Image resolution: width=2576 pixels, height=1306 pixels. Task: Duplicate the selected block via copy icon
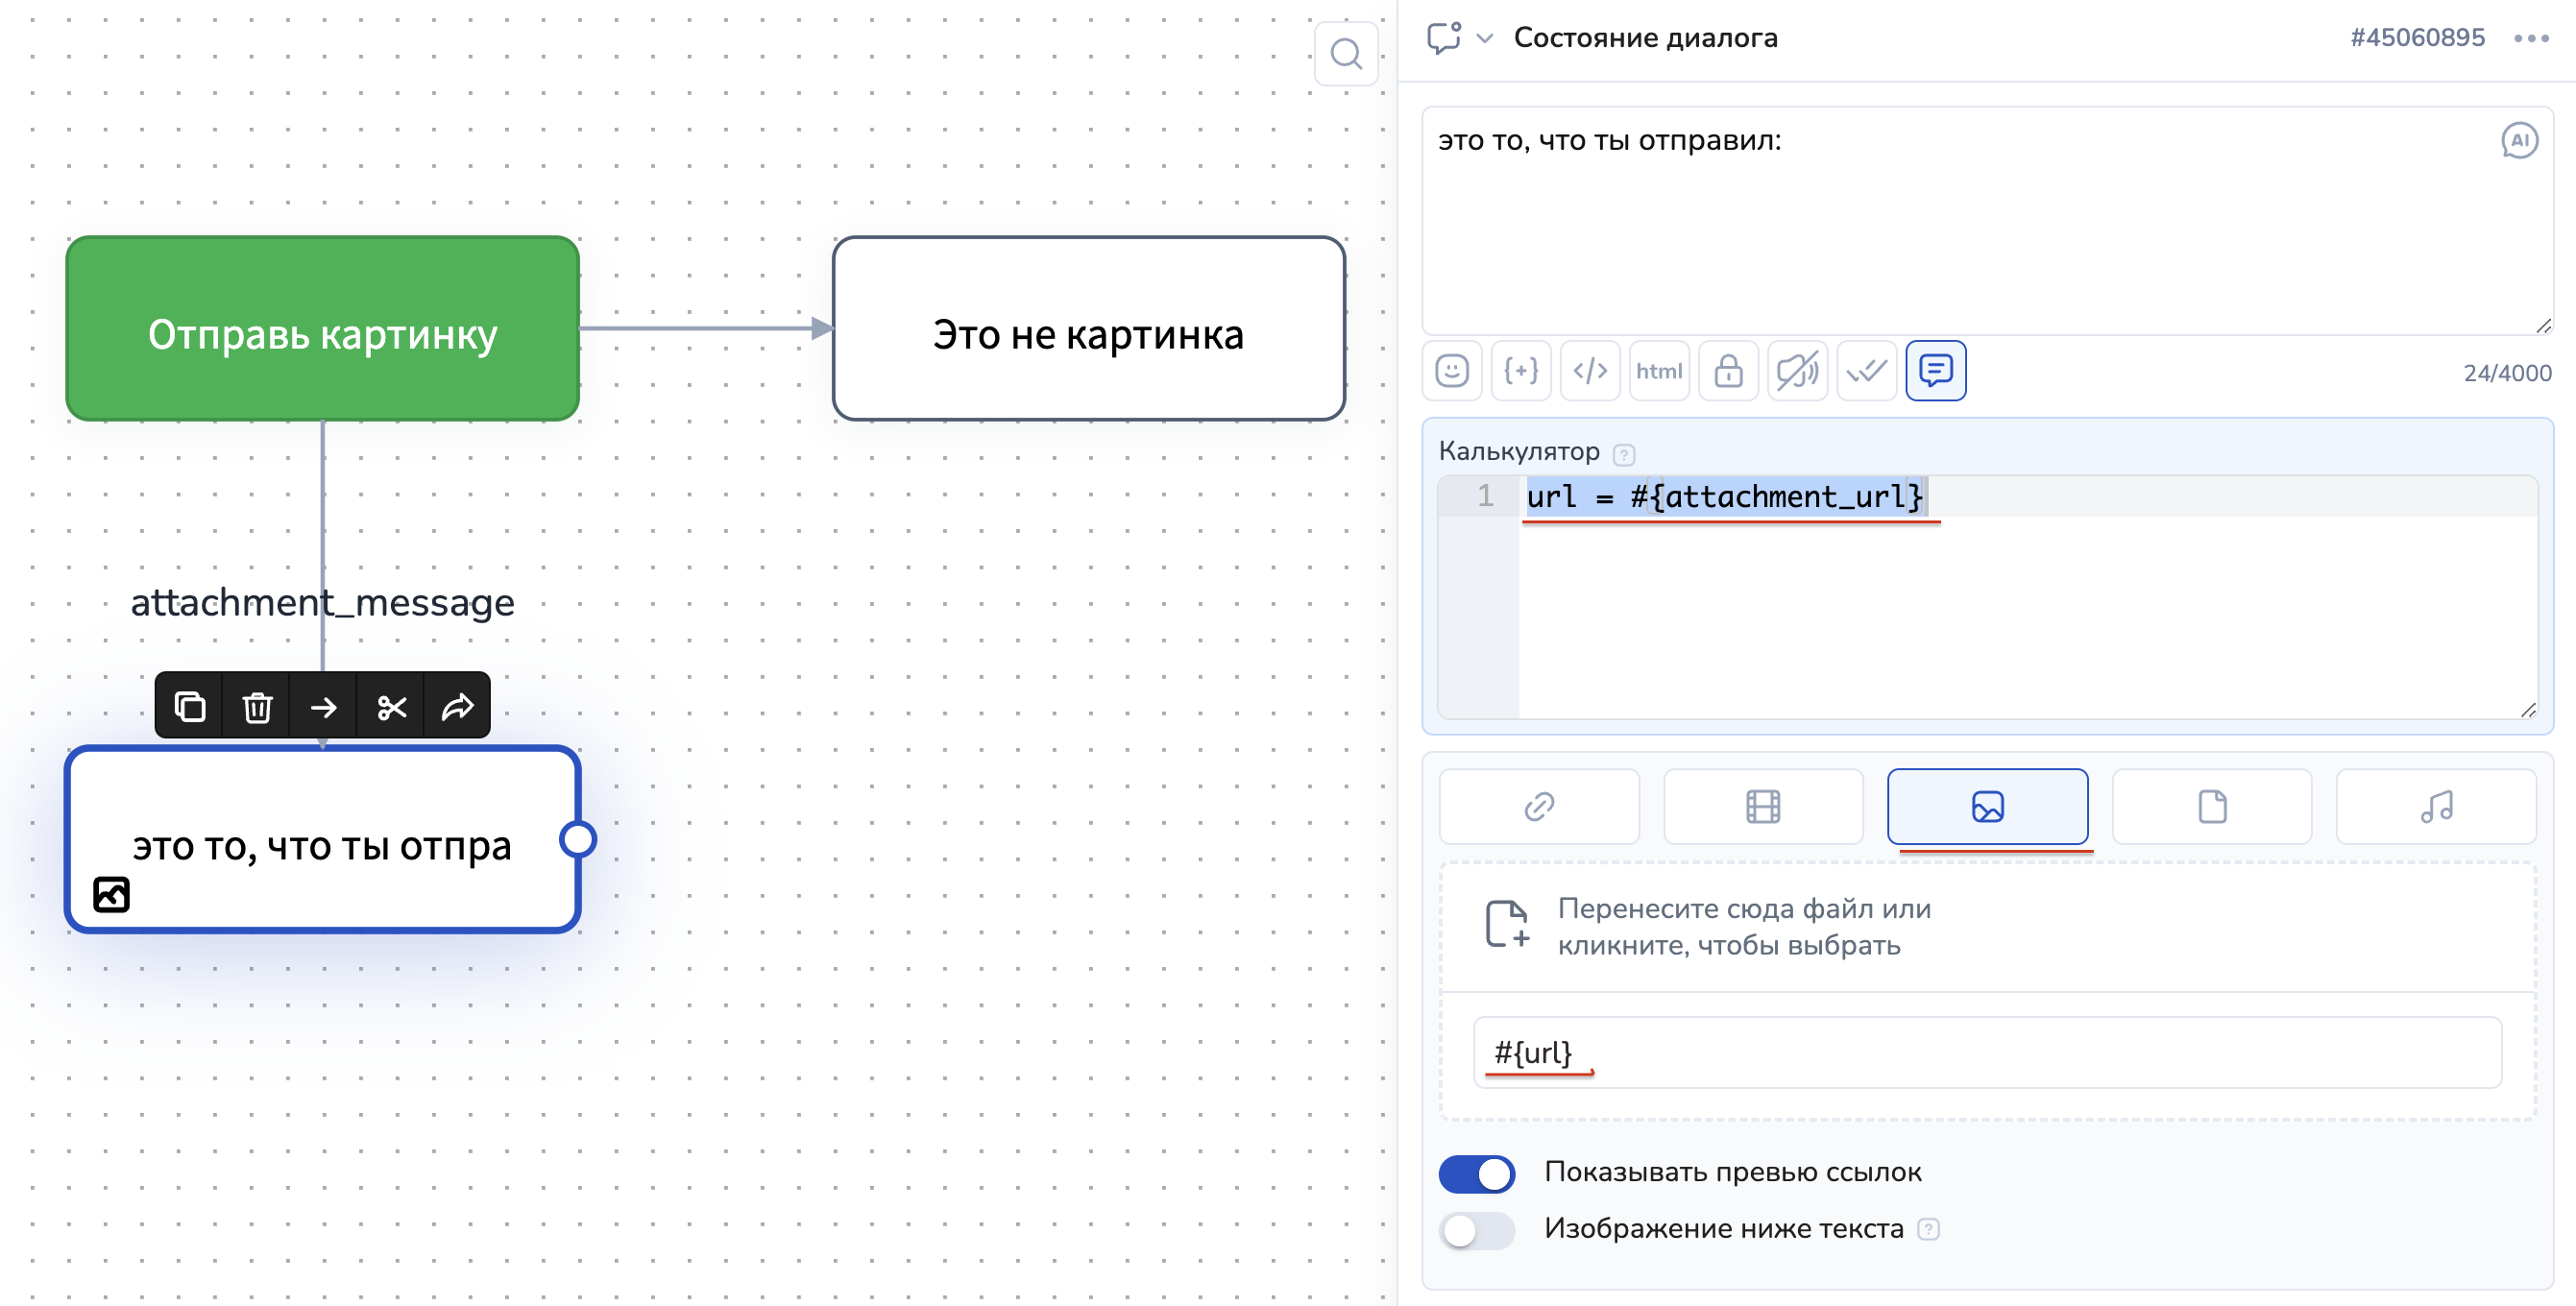point(190,707)
